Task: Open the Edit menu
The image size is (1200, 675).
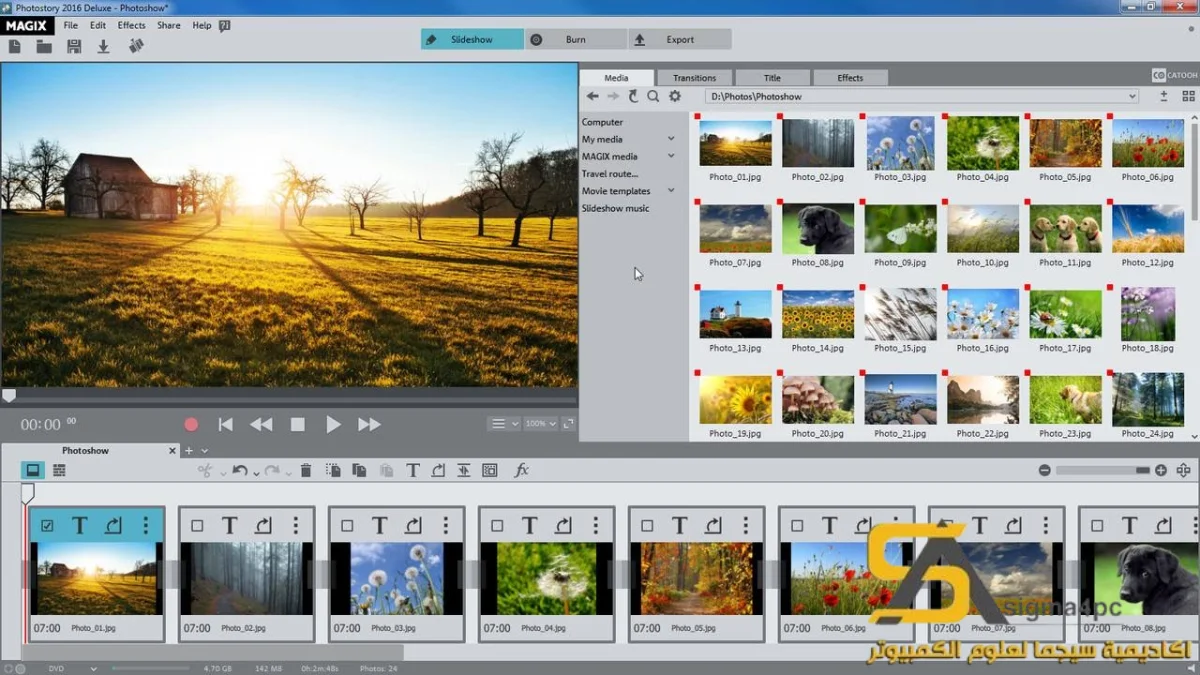Action: click(98, 25)
